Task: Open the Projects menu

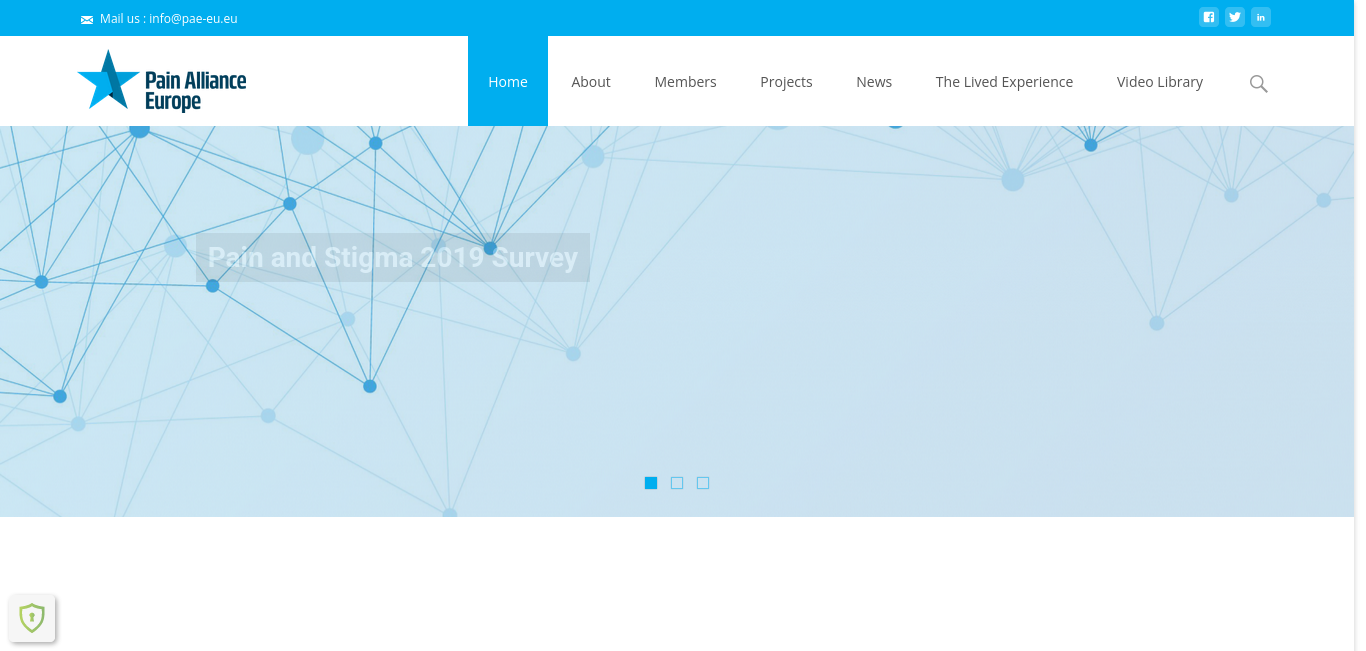Action: [x=786, y=82]
